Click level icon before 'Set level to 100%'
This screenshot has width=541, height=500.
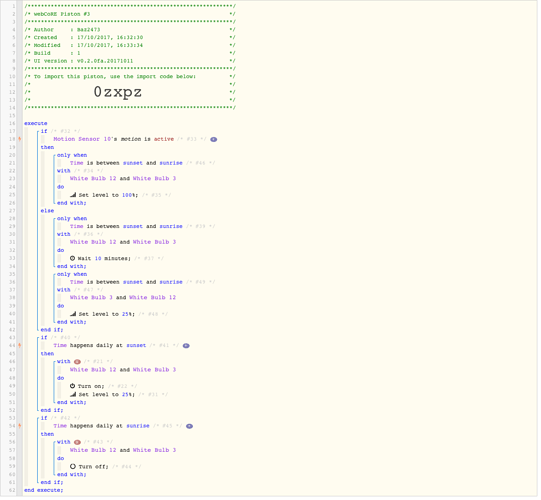click(73, 196)
